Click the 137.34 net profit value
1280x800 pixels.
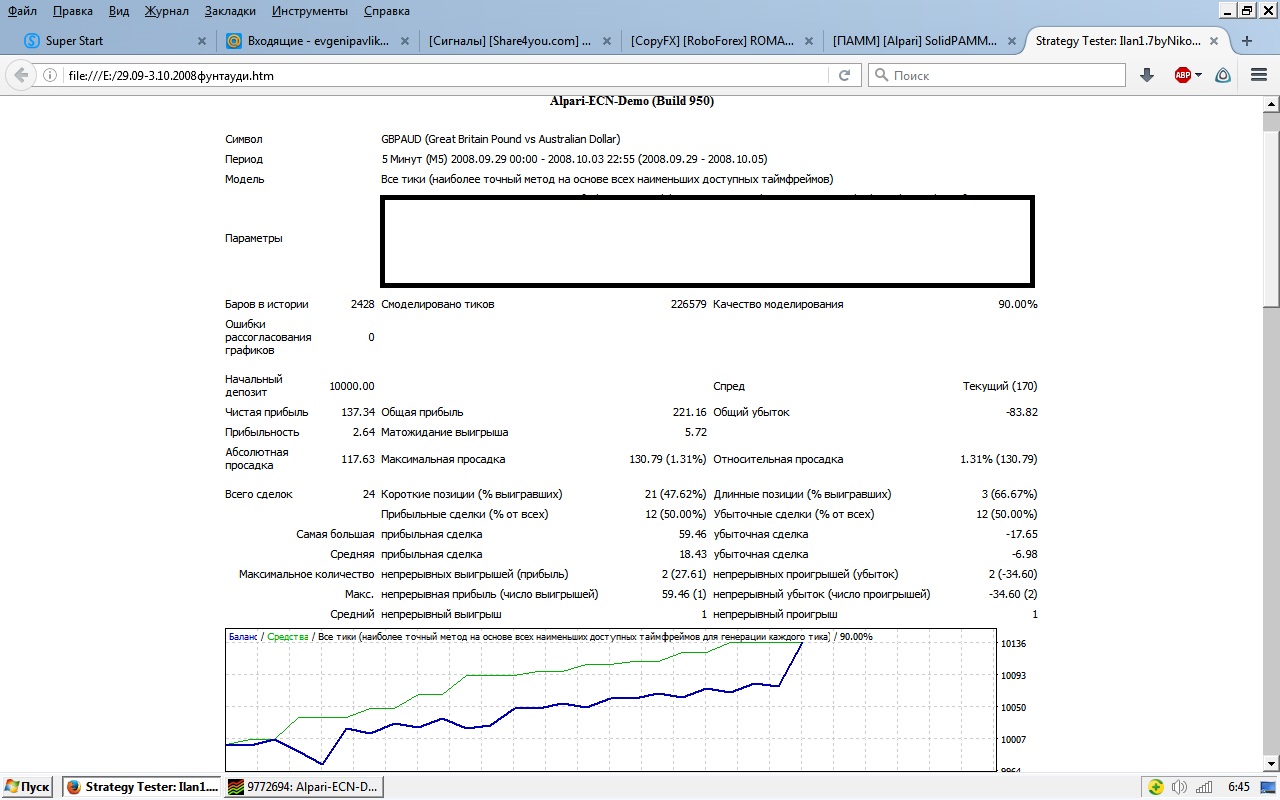358,412
